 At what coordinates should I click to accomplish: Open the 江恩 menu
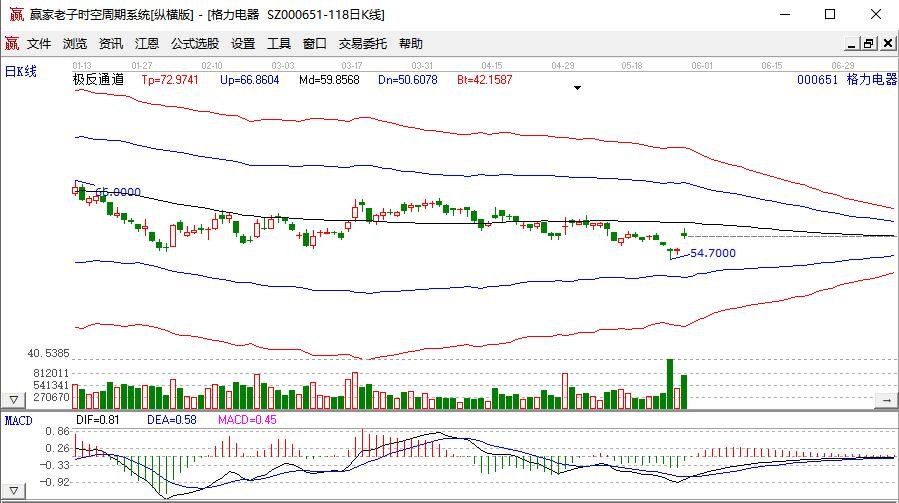tap(147, 44)
